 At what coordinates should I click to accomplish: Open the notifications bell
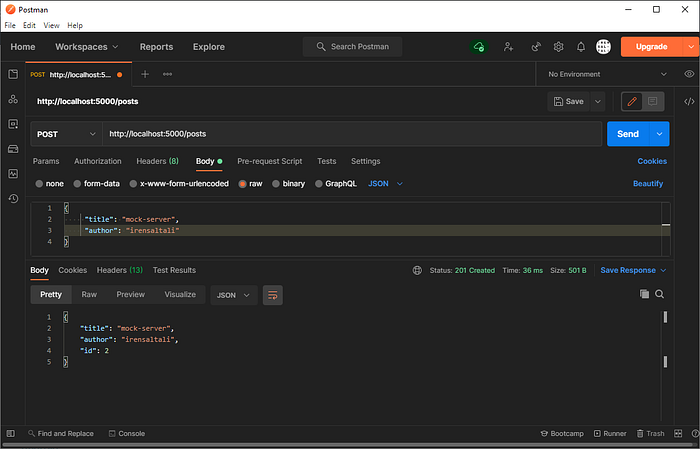[581, 46]
